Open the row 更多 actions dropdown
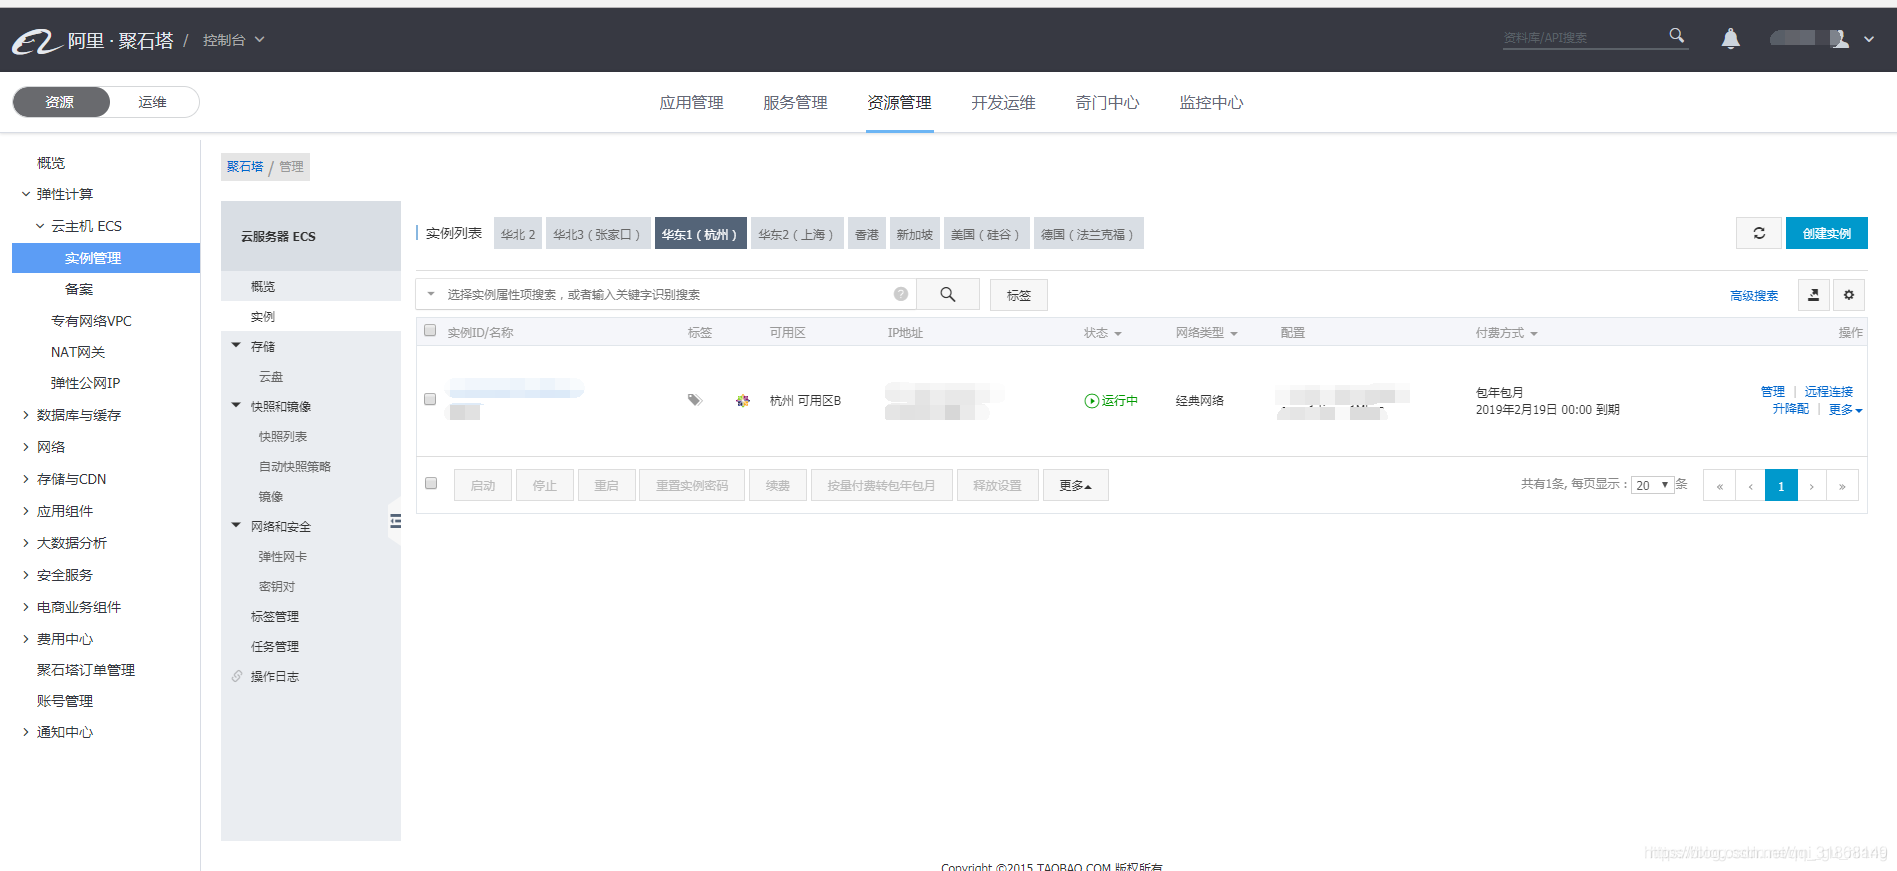Screen dimensions: 1897x871 pos(1846,409)
